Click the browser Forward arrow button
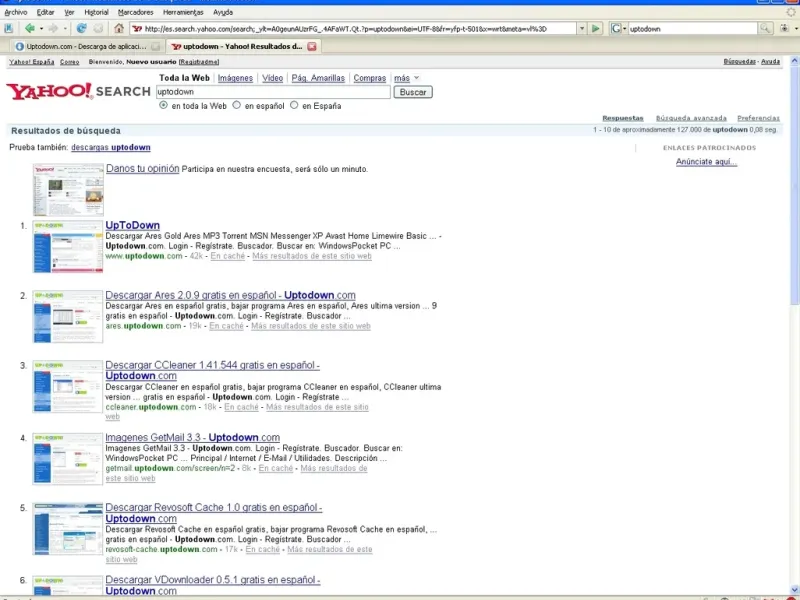The width and height of the screenshot is (800, 600). click(53, 29)
